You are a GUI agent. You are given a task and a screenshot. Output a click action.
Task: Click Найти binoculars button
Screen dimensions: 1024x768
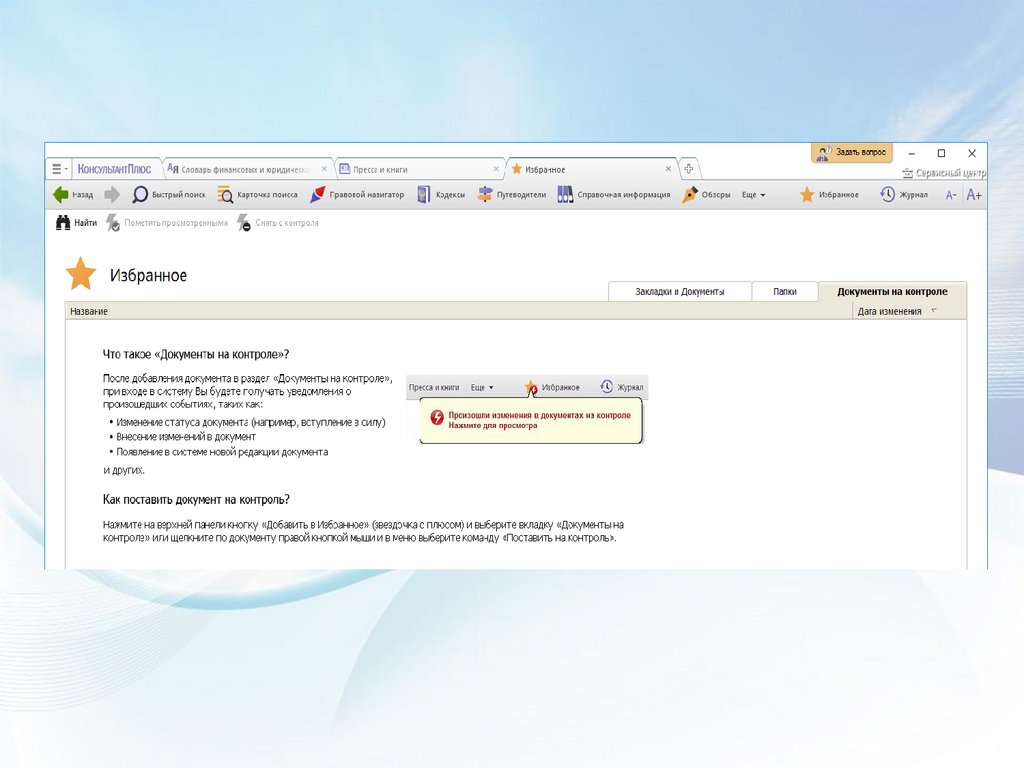[76, 223]
